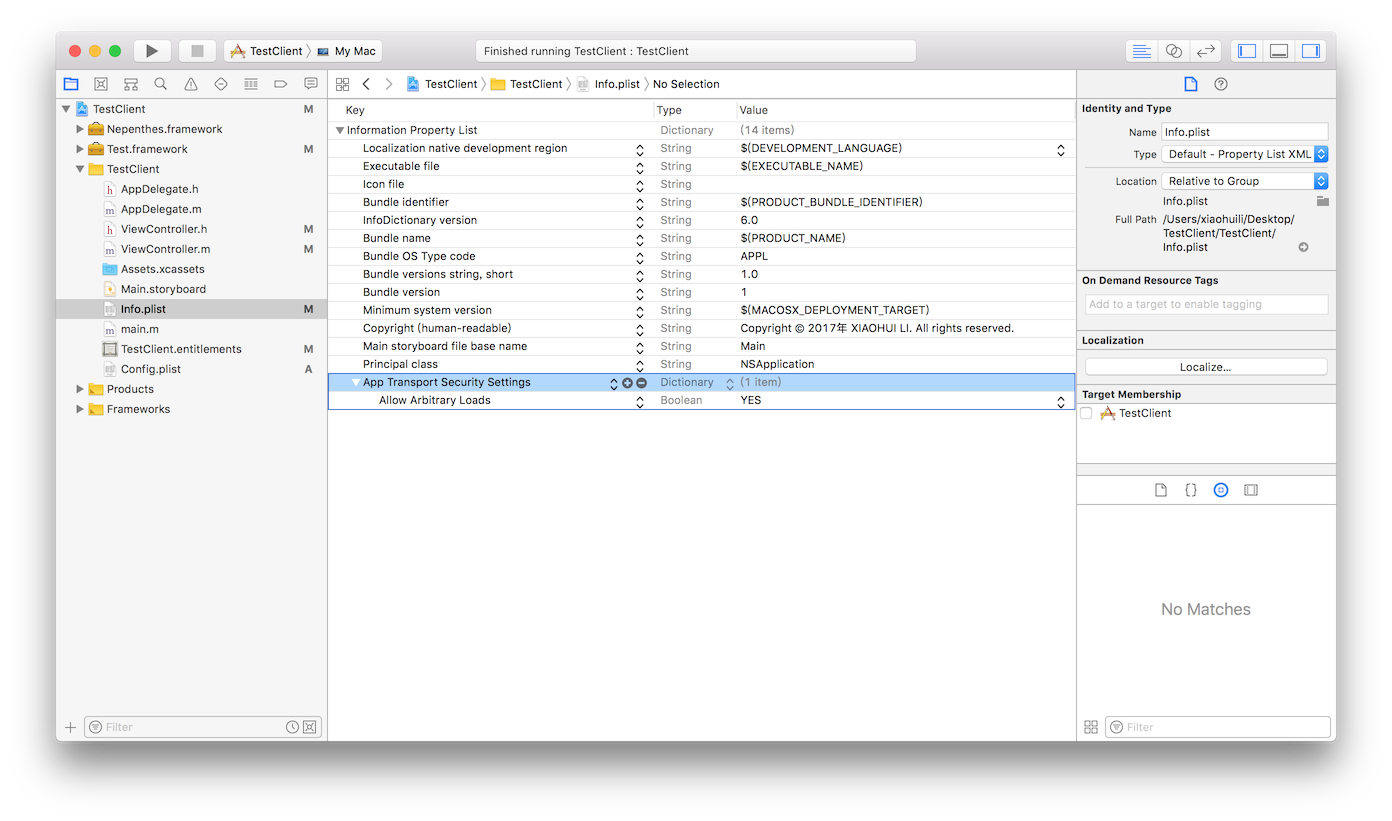The image size is (1392, 821).
Task: Change key stepper for Bundle identifier
Action: [640, 203]
